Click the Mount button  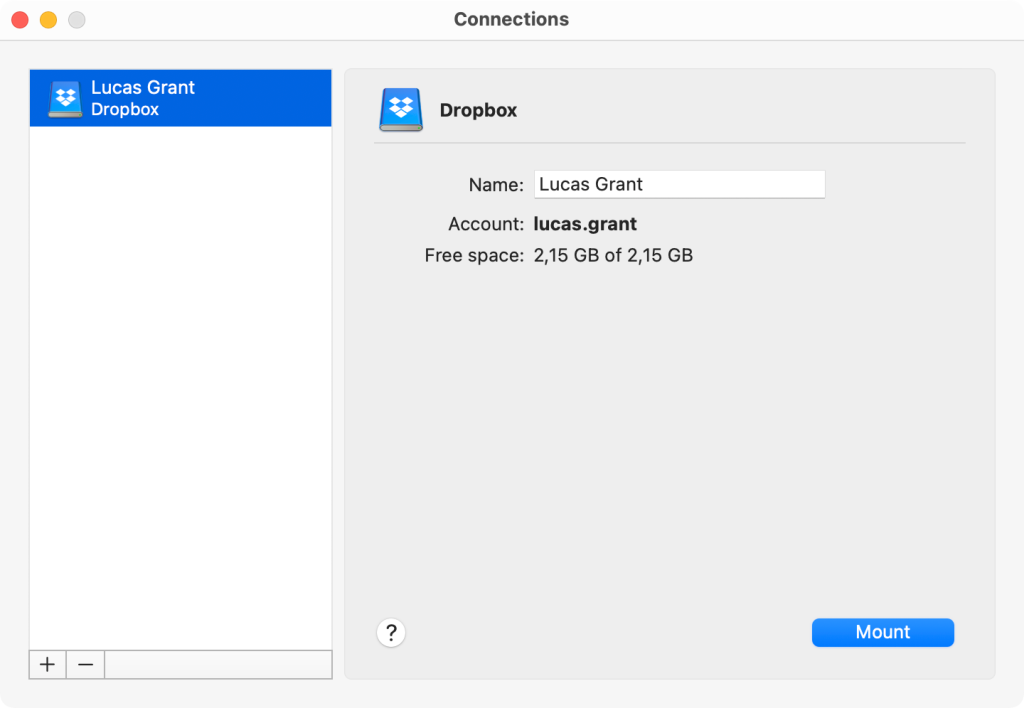pyautogui.click(x=882, y=632)
